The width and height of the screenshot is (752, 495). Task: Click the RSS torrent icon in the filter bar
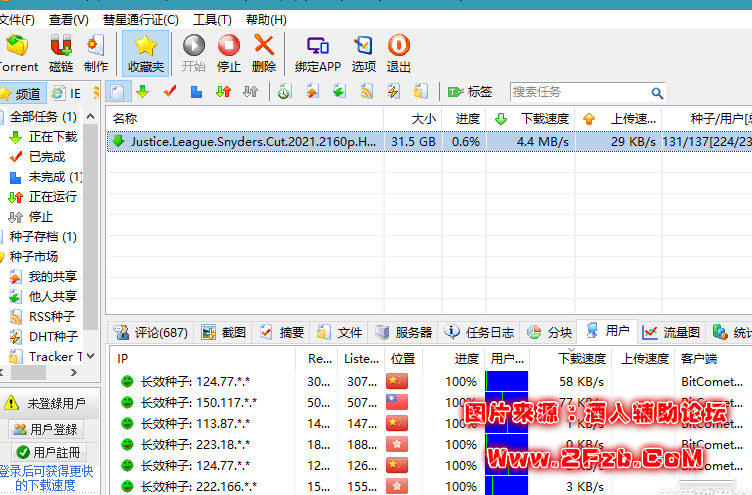(x=367, y=91)
